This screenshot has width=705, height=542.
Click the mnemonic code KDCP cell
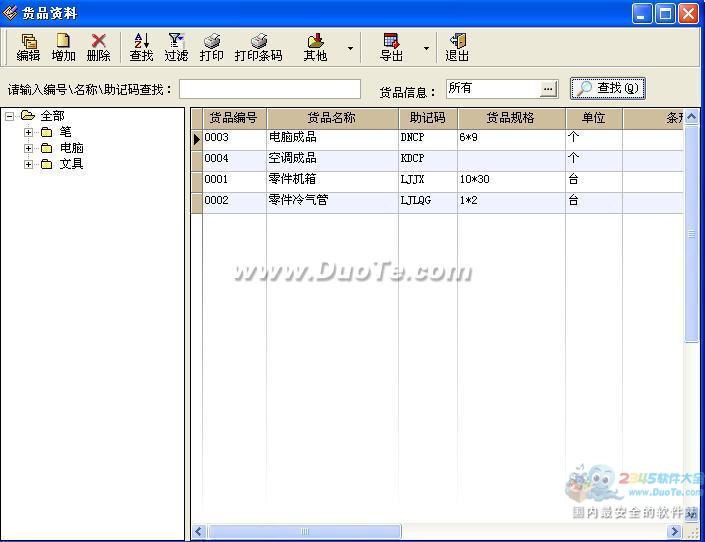pos(428,159)
